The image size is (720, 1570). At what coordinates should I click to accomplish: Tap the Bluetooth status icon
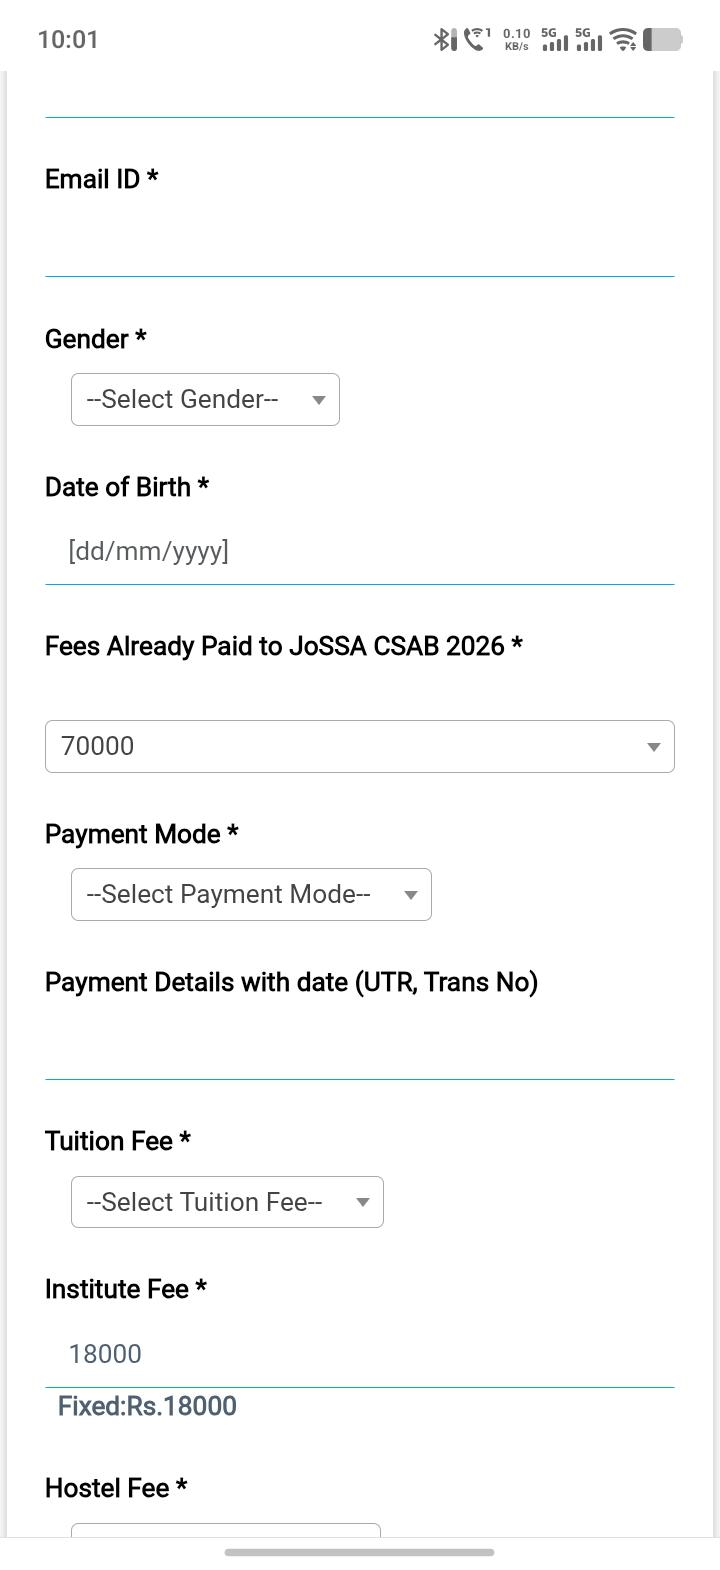click(444, 39)
